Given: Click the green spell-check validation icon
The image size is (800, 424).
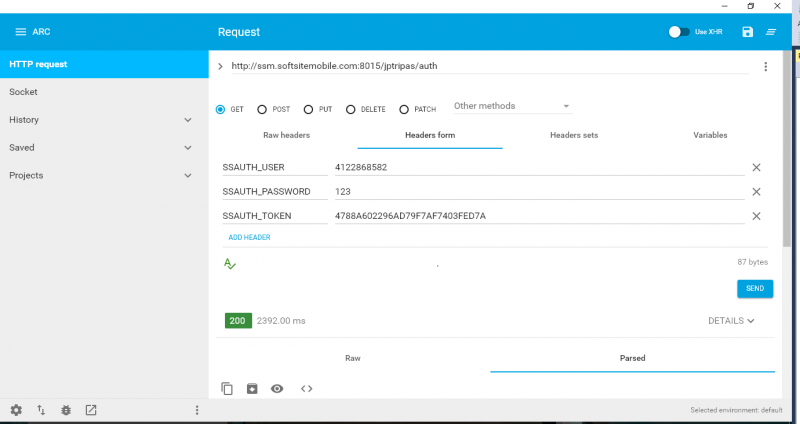Looking at the screenshot, I should 230,264.
